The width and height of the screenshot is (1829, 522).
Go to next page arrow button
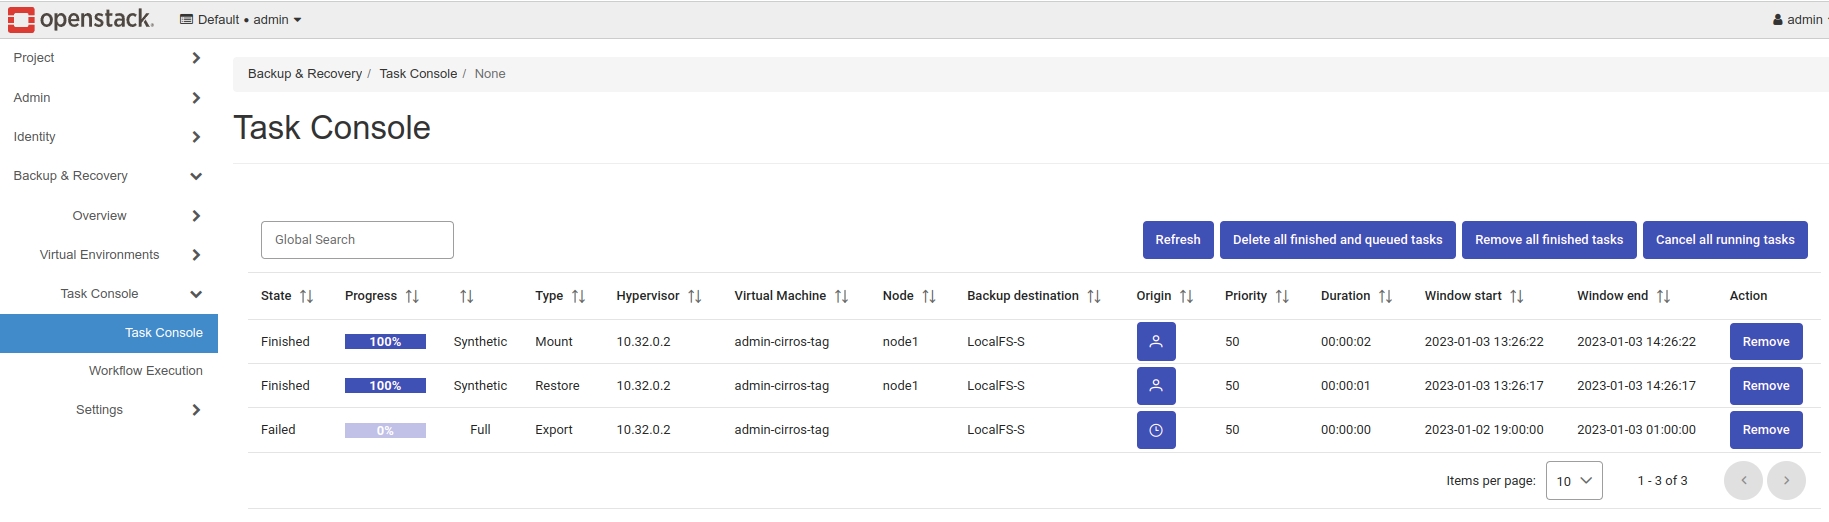[1785, 480]
